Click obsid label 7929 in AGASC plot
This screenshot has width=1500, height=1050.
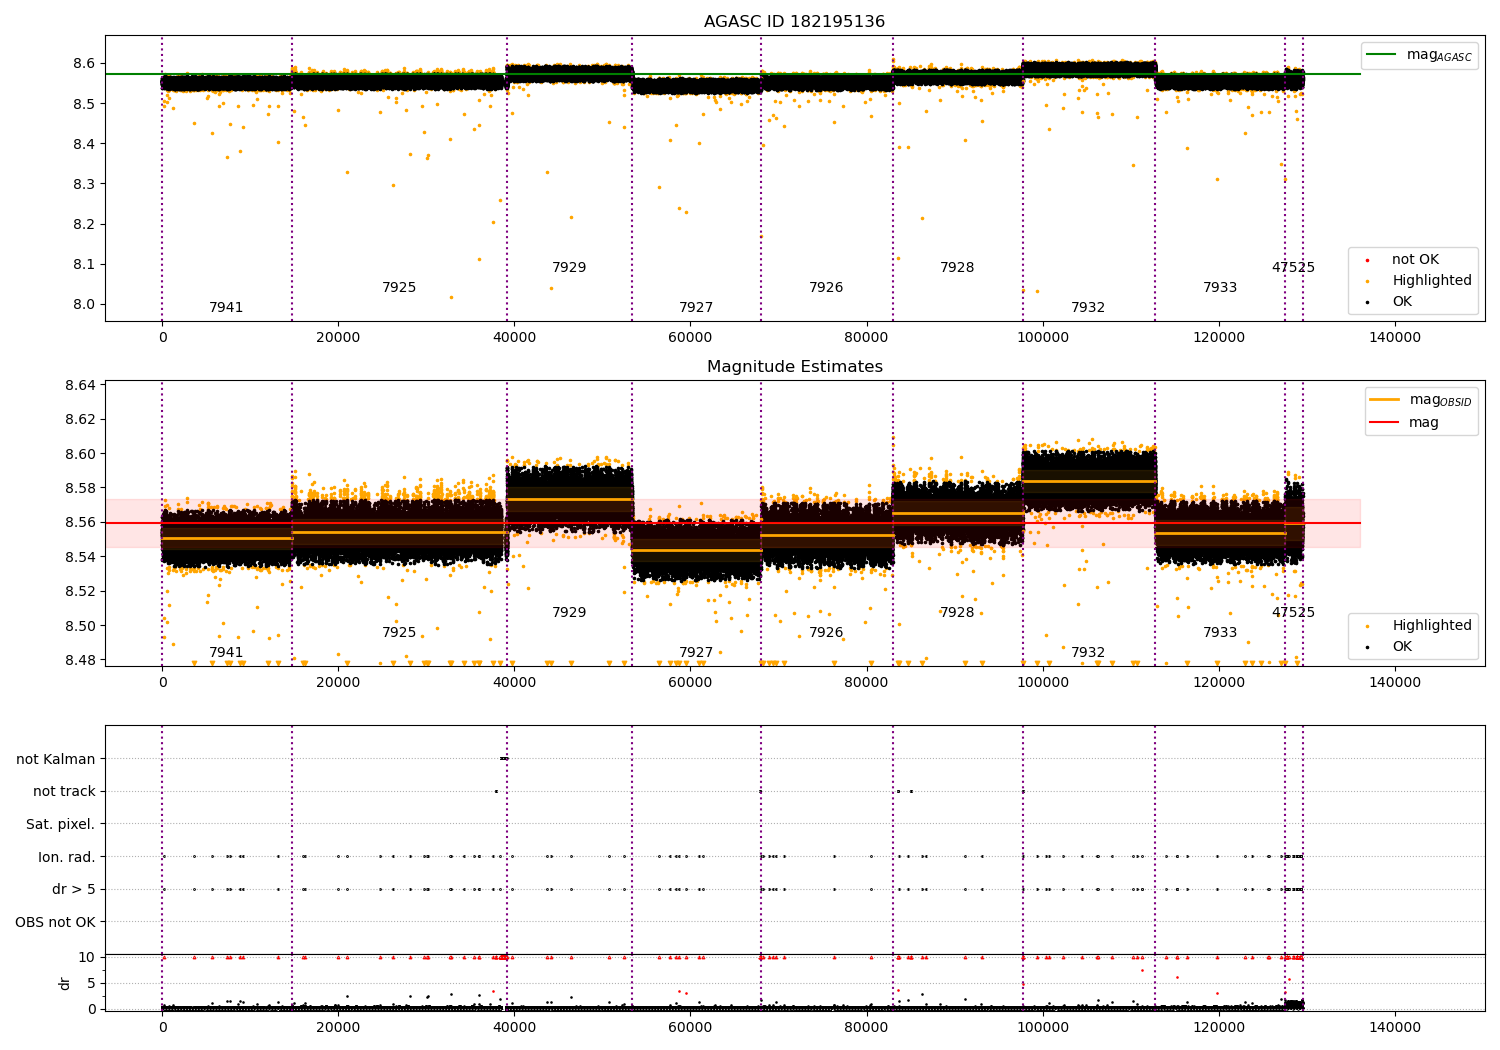point(569,268)
